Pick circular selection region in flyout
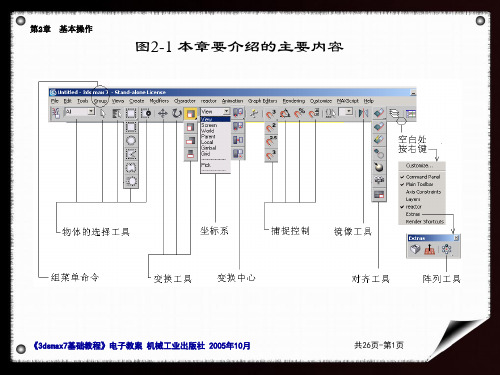Viewport: 500px width, 375px height. [131, 140]
